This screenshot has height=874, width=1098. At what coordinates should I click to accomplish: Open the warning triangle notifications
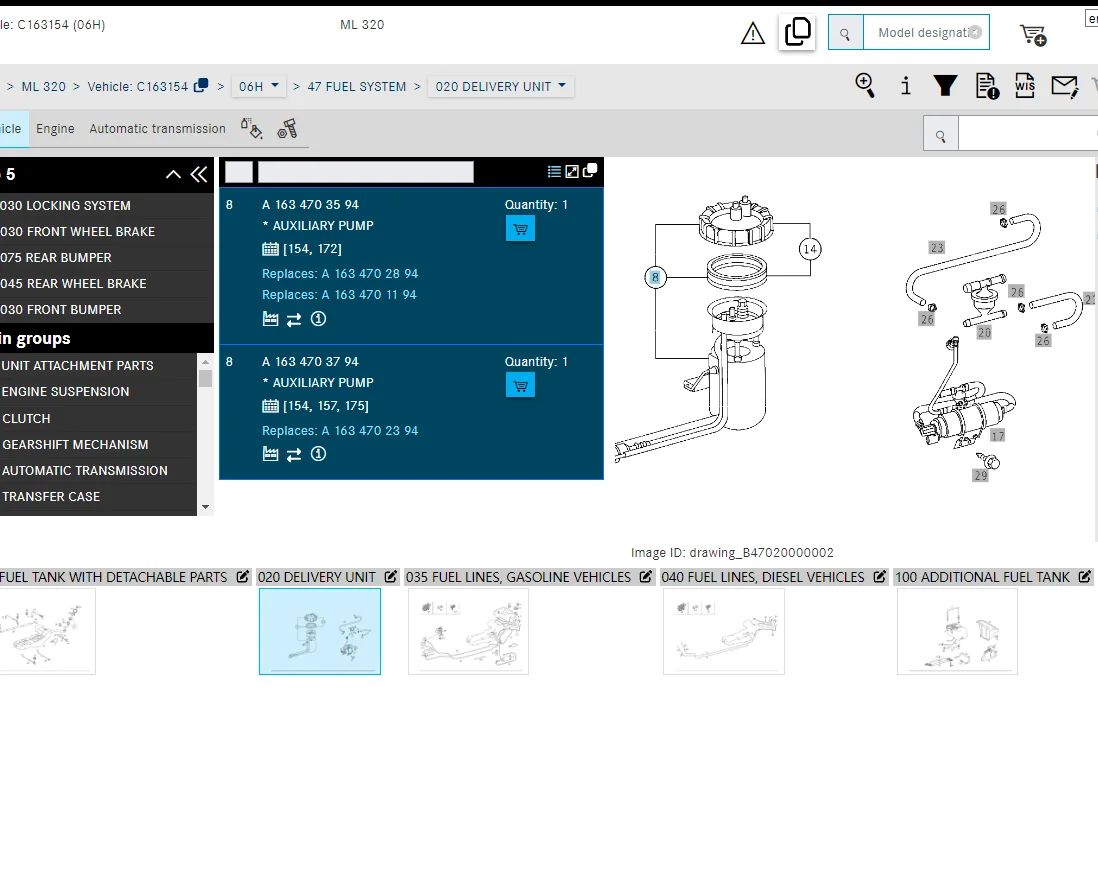click(753, 33)
